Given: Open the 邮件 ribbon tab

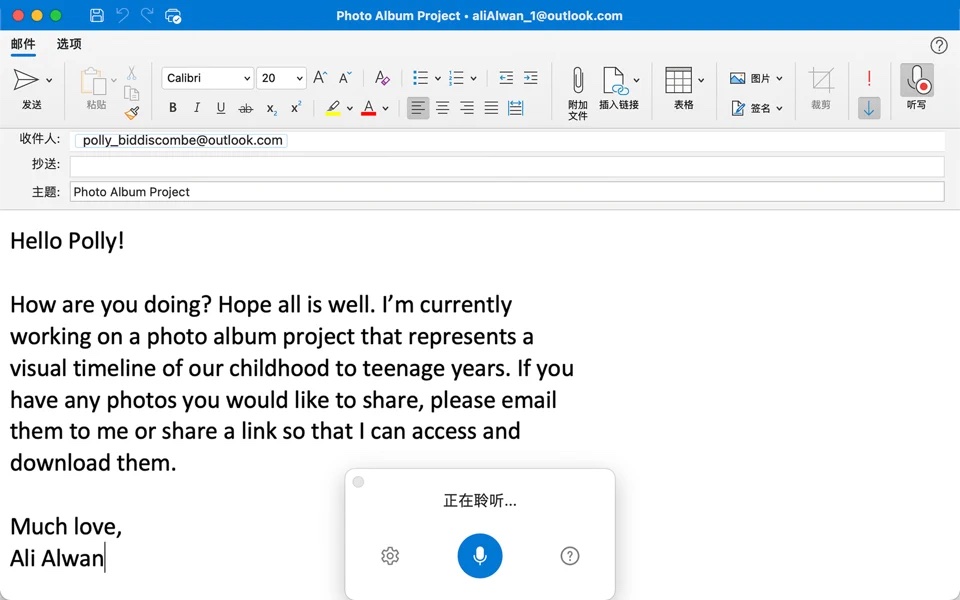Looking at the screenshot, I should click(23, 44).
